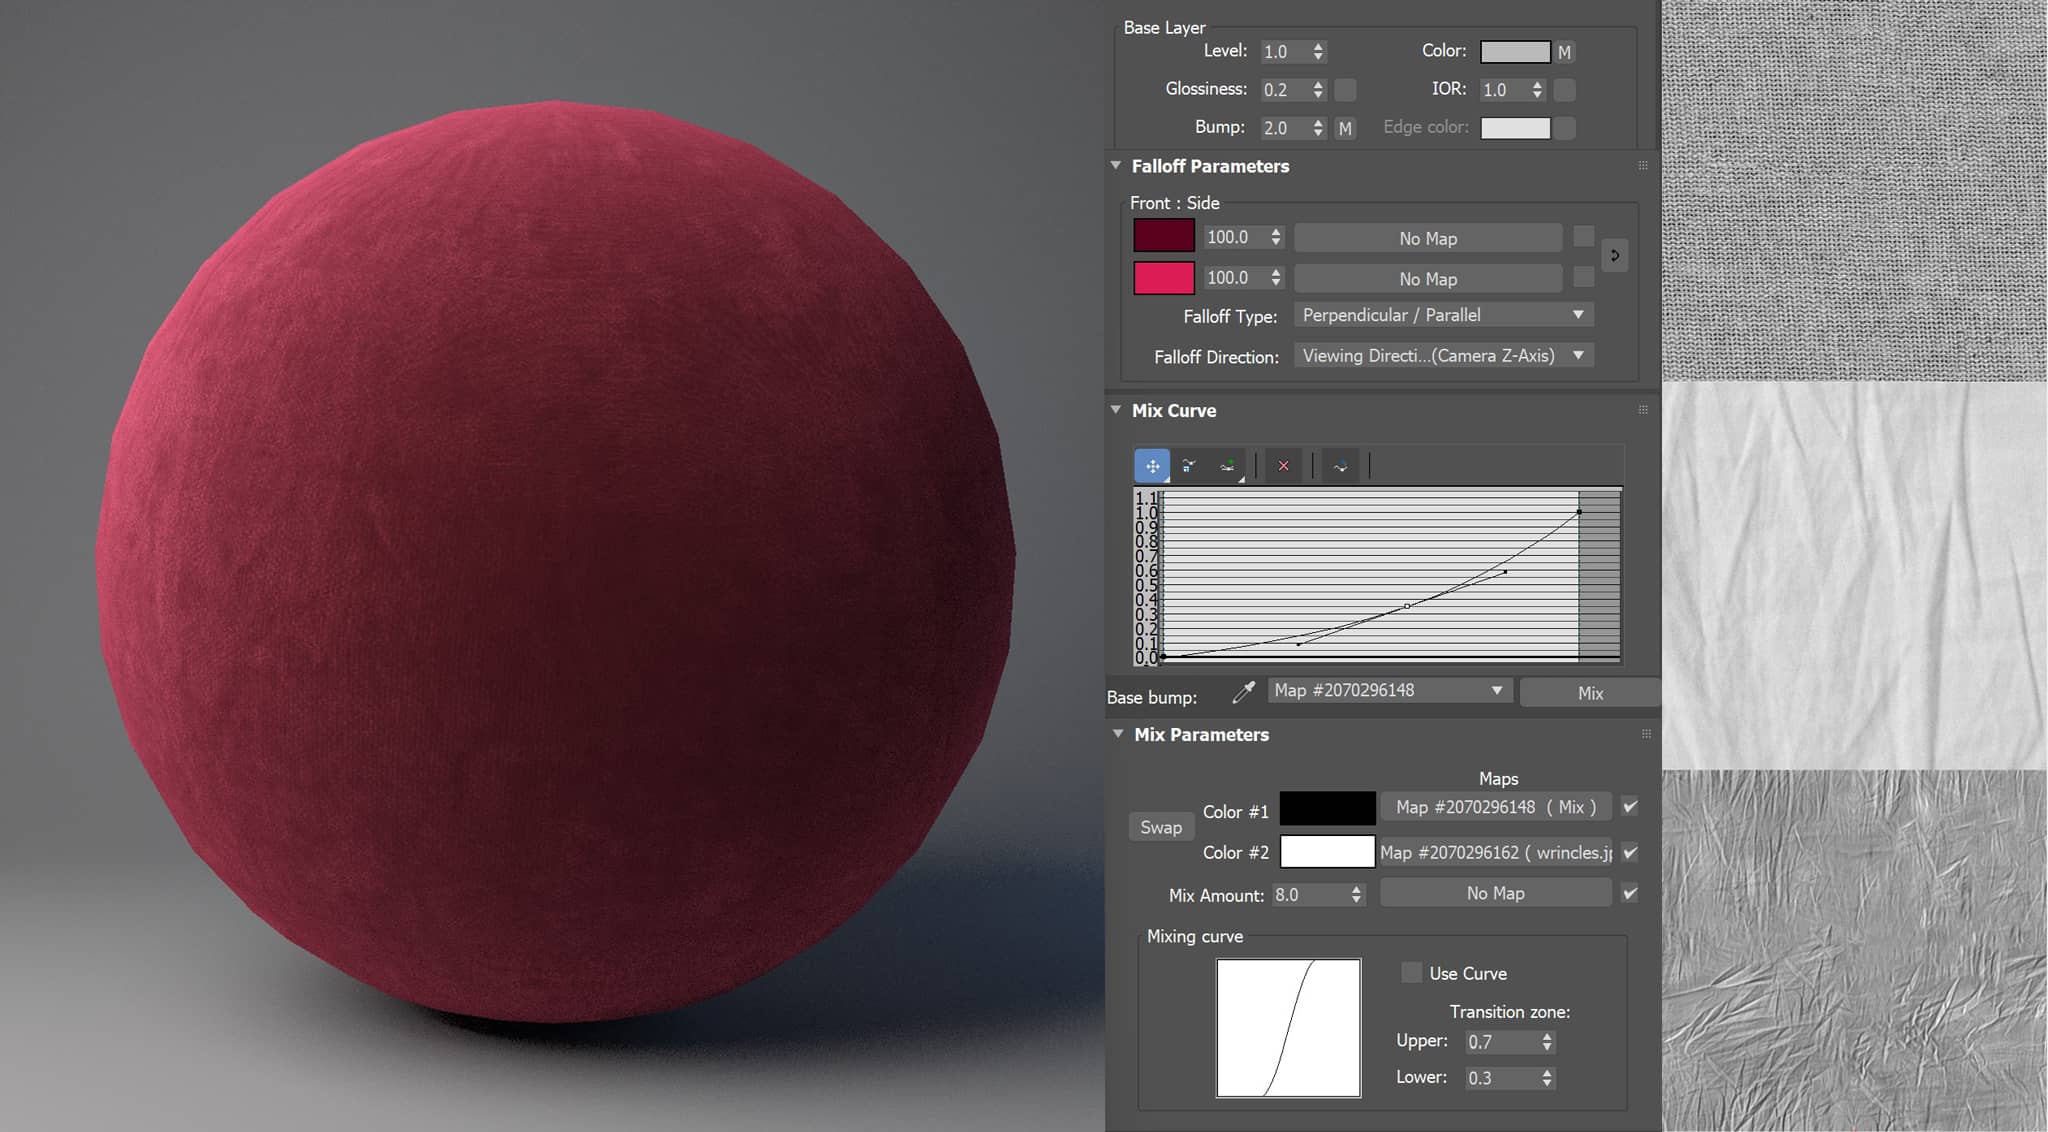Swap falloff colors with the arrow button
Image resolution: width=2048 pixels, height=1132 pixels.
(x=1614, y=256)
